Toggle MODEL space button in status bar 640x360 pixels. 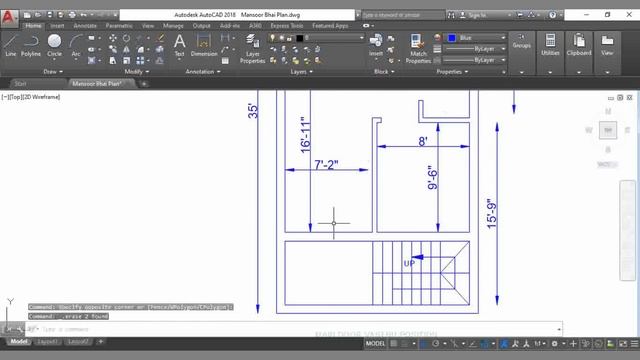(x=375, y=344)
